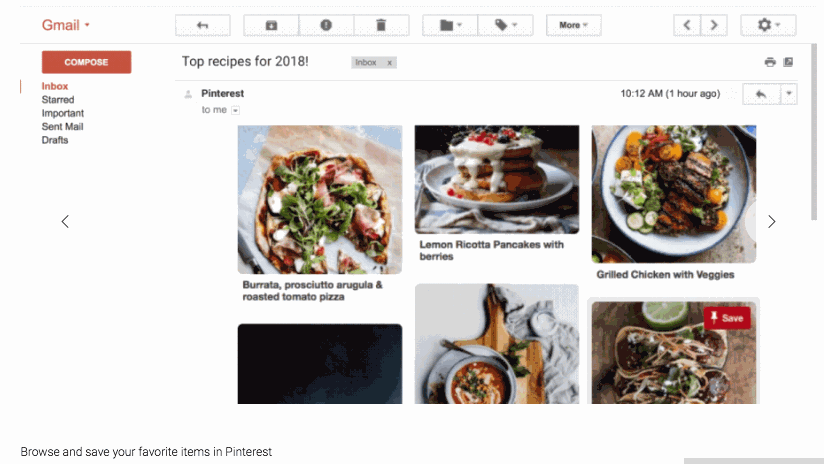Screen dimensions: 824x464
Task: Remove the Inbox label with x
Action: point(389,62)
